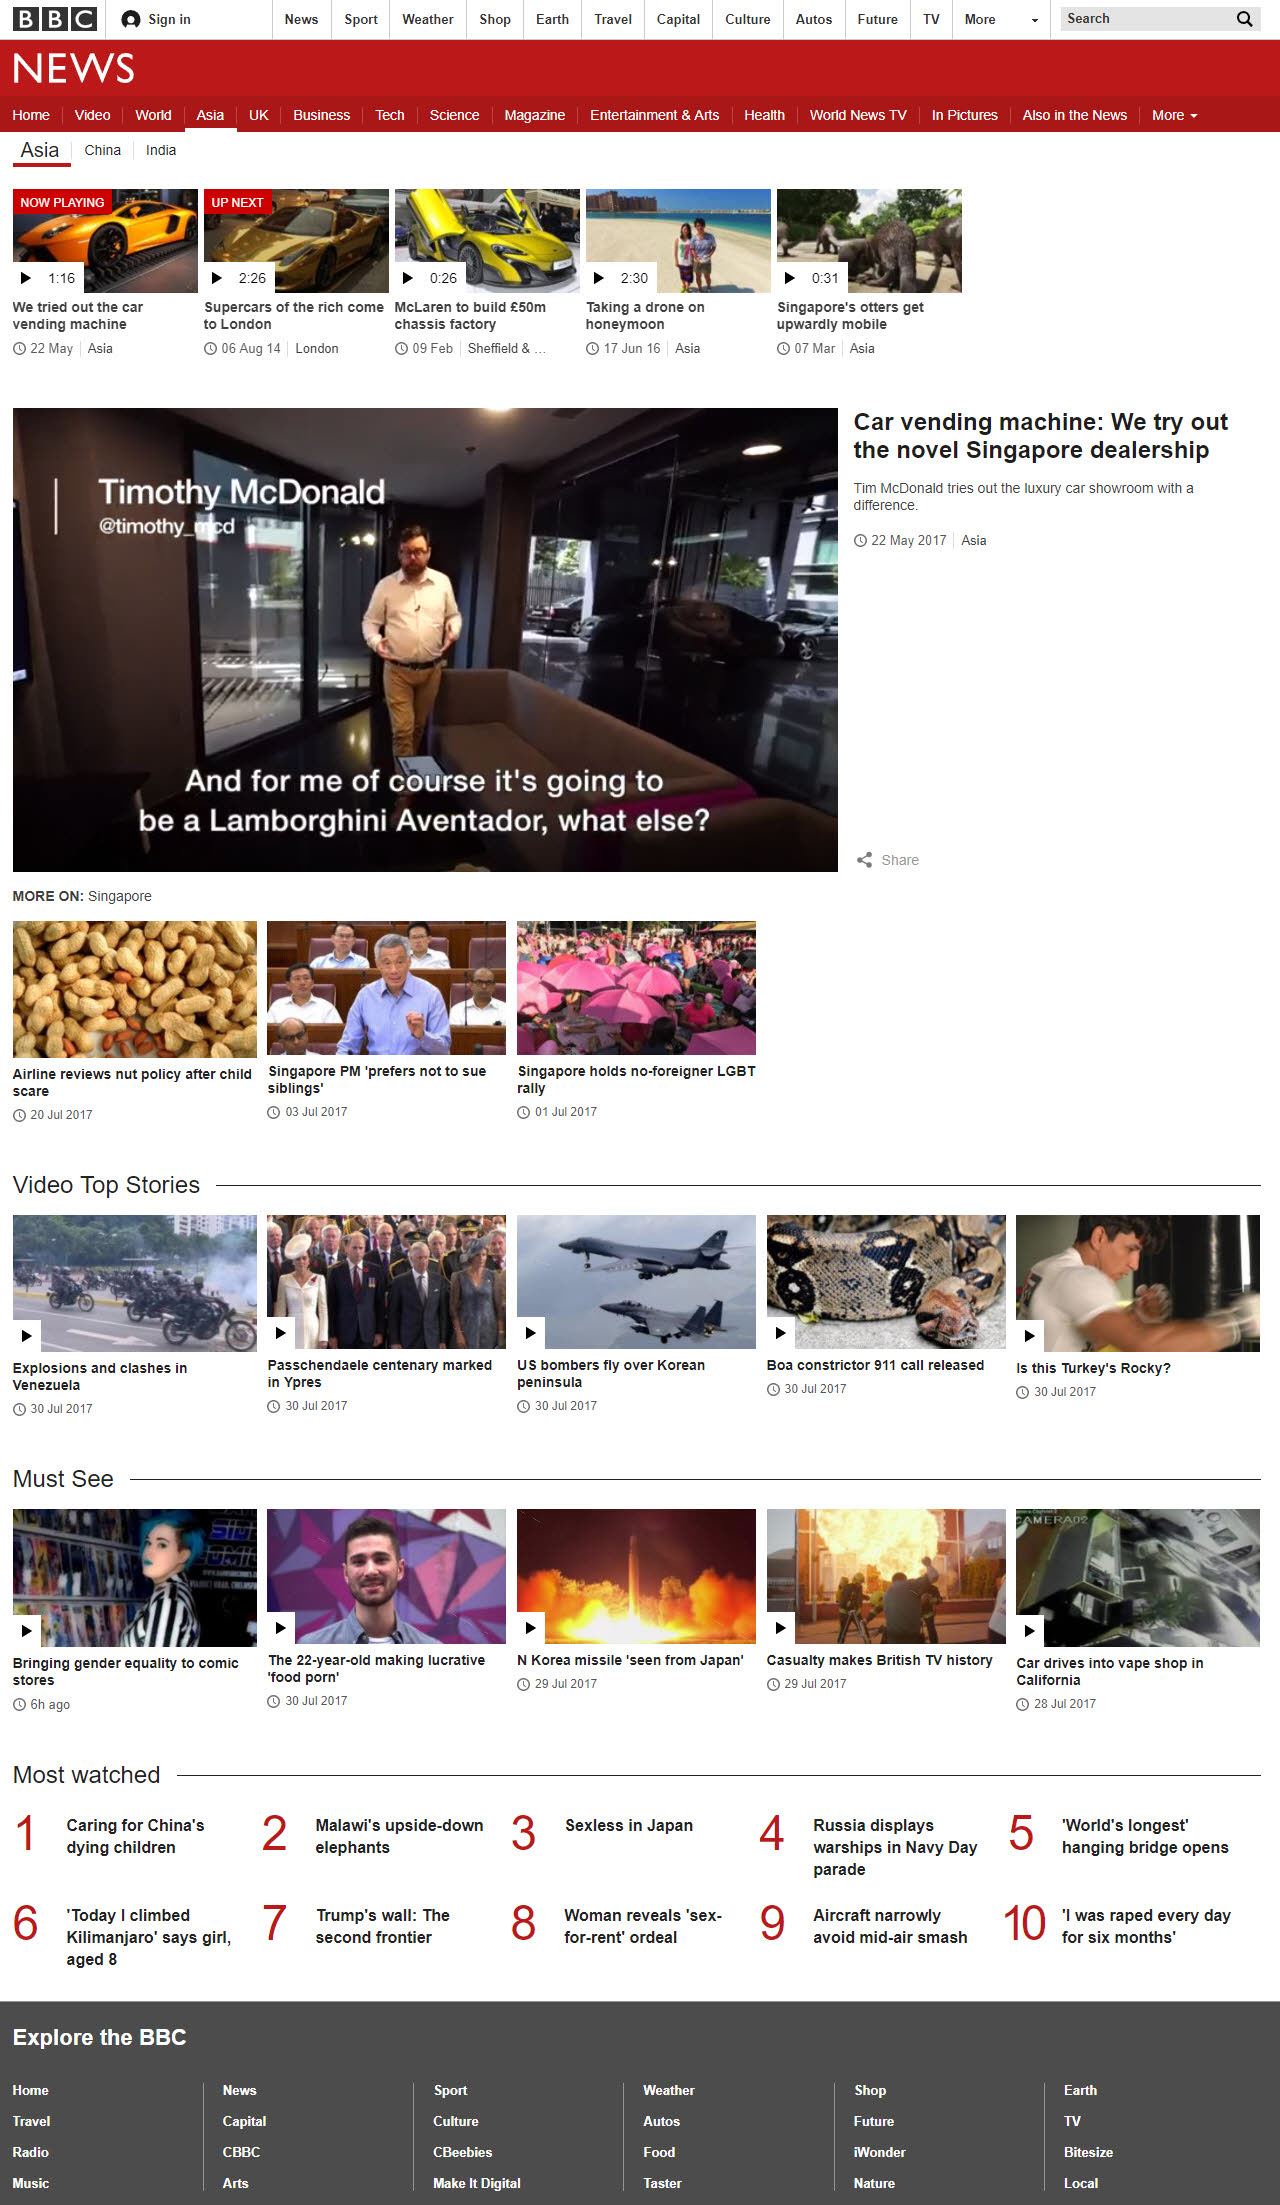Open 'World's longest' hanging bridge opens
The height and width of the screenshot is (2205, 1280).
[1145, 1836]
